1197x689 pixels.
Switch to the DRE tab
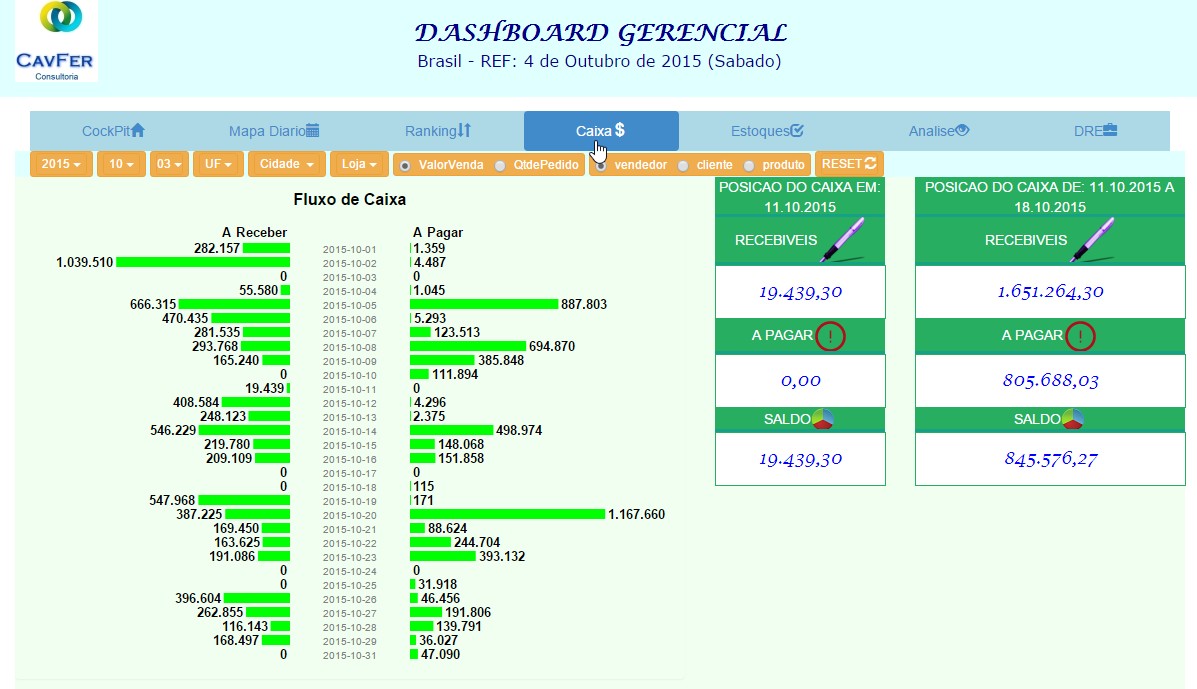pyautogui.click(x=1095, y=130)
